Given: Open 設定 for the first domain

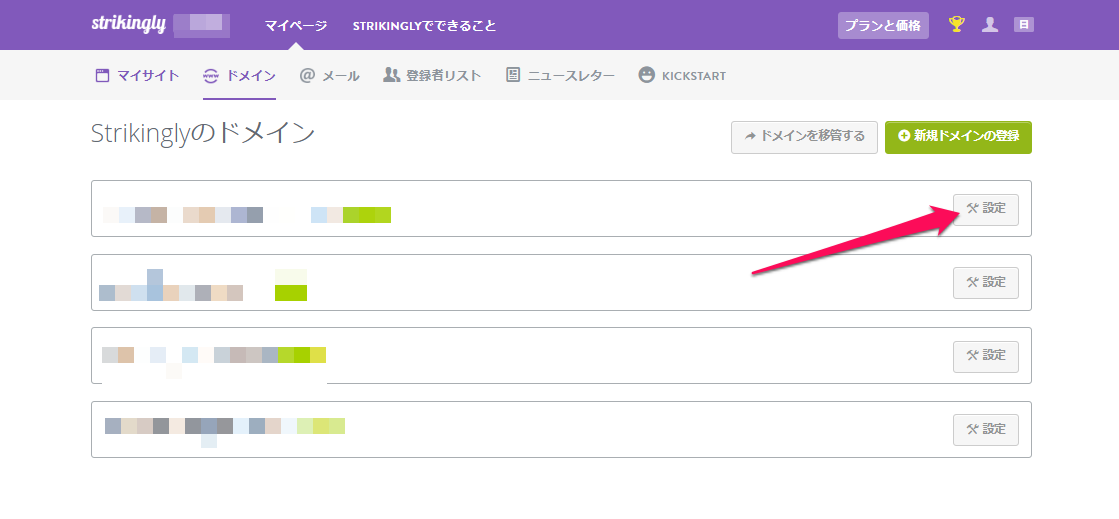Looking at the screenshot, I should point(986,209).
